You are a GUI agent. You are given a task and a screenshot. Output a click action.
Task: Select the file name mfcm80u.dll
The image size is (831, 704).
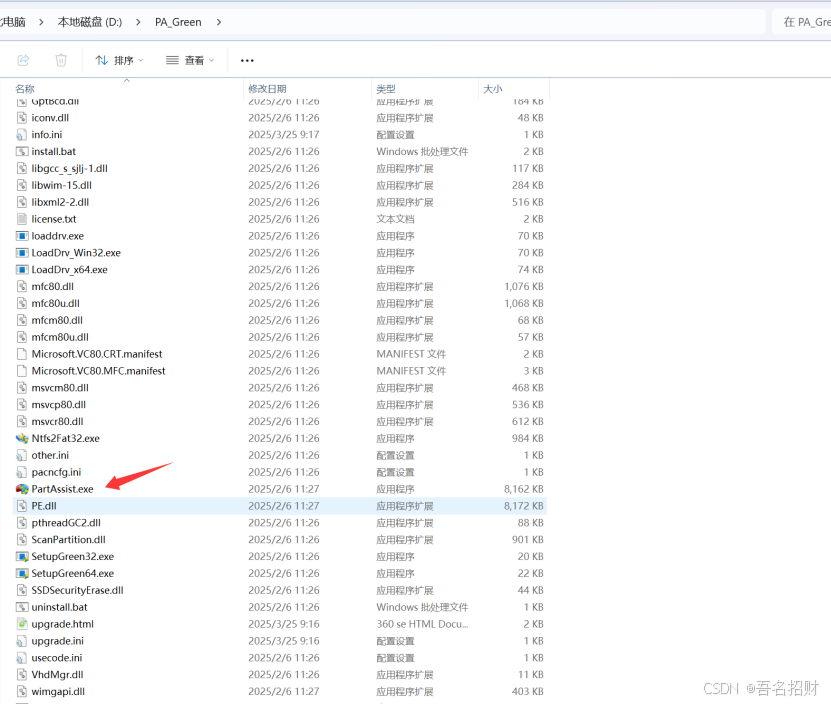[60, 337]
